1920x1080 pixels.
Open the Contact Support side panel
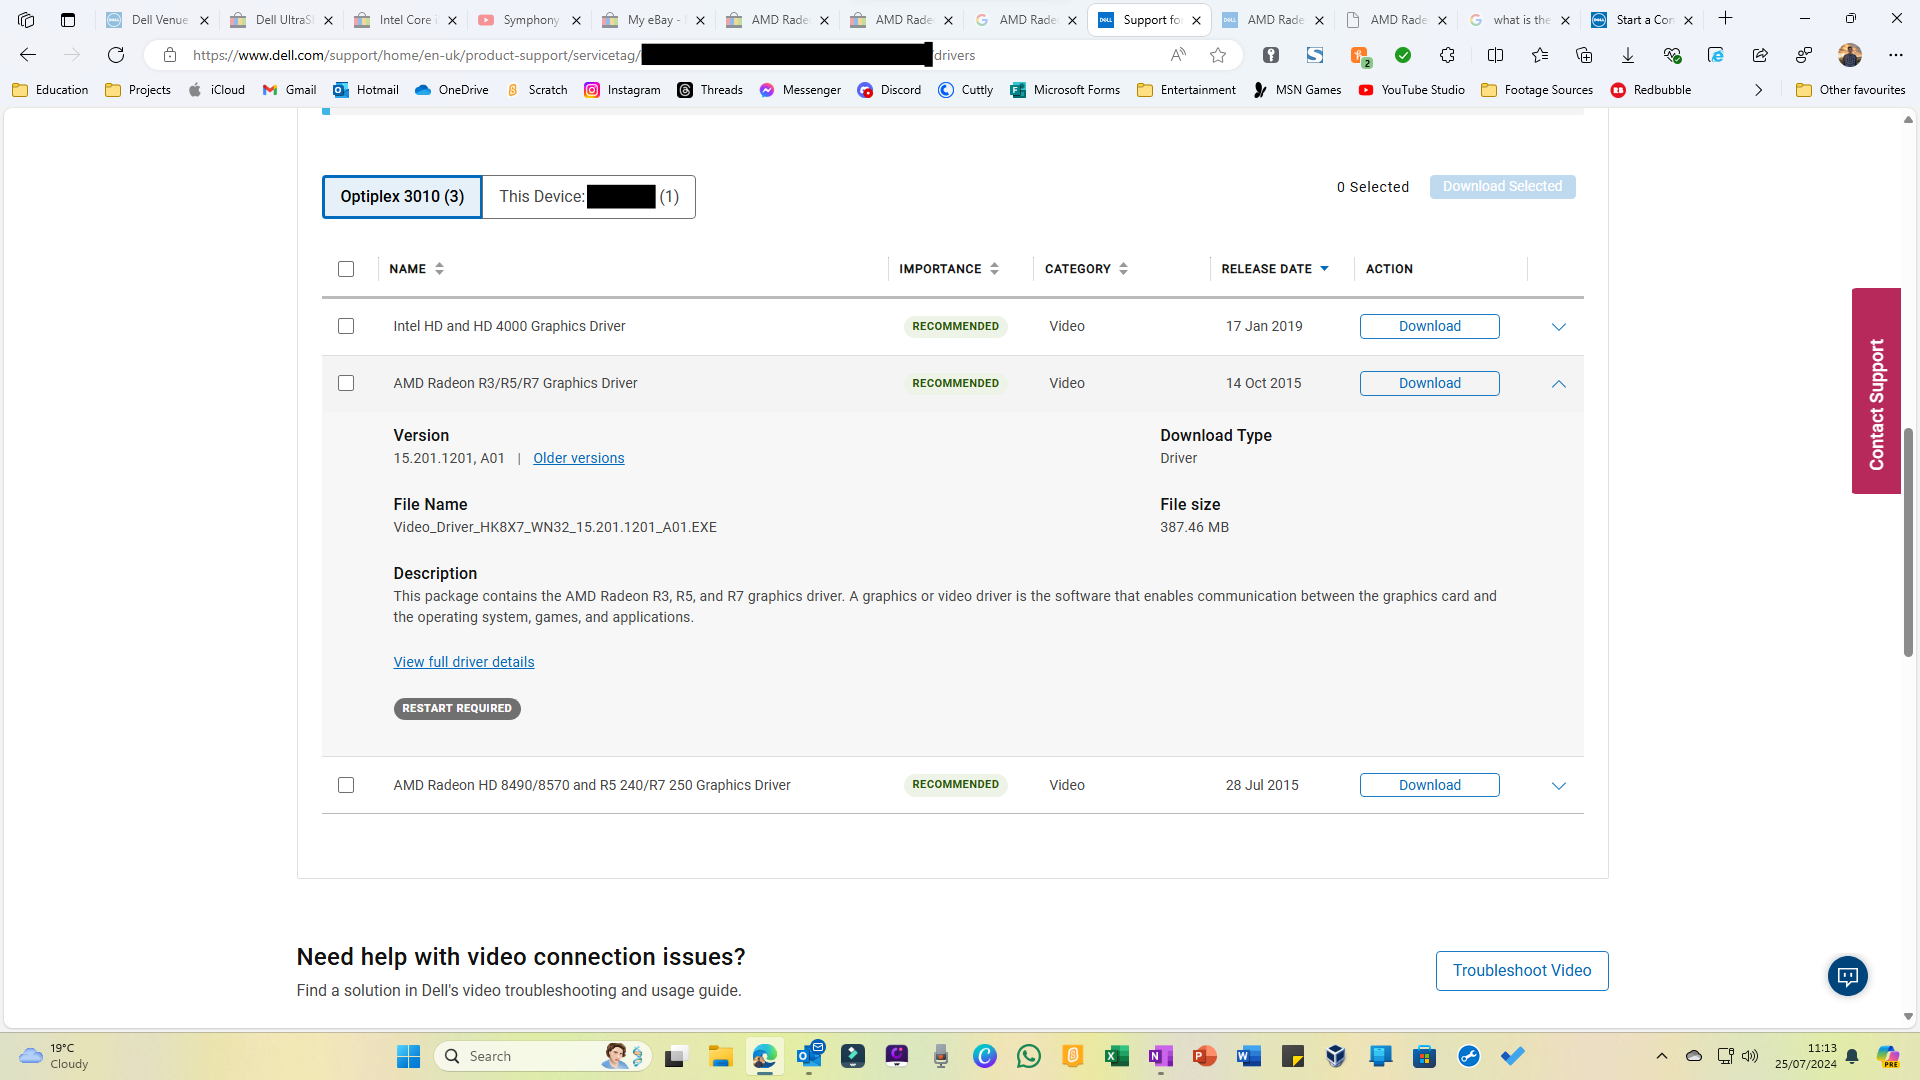pos(1876,391)
